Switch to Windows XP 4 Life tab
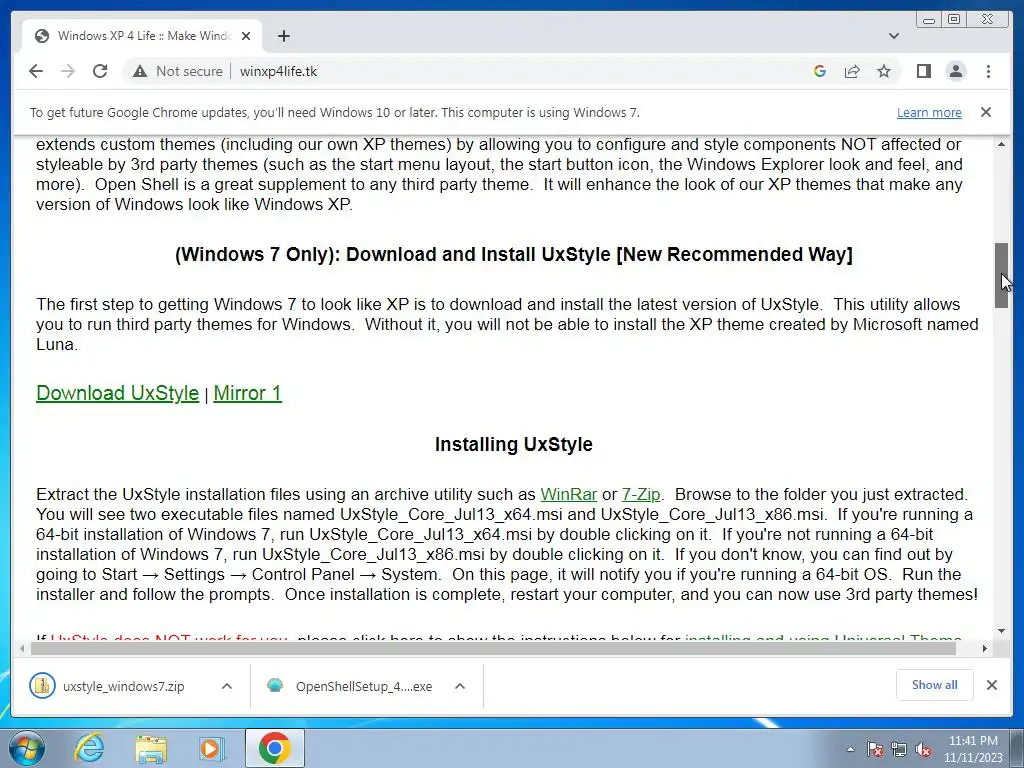 pyautogui.click(x=142, y=36)
